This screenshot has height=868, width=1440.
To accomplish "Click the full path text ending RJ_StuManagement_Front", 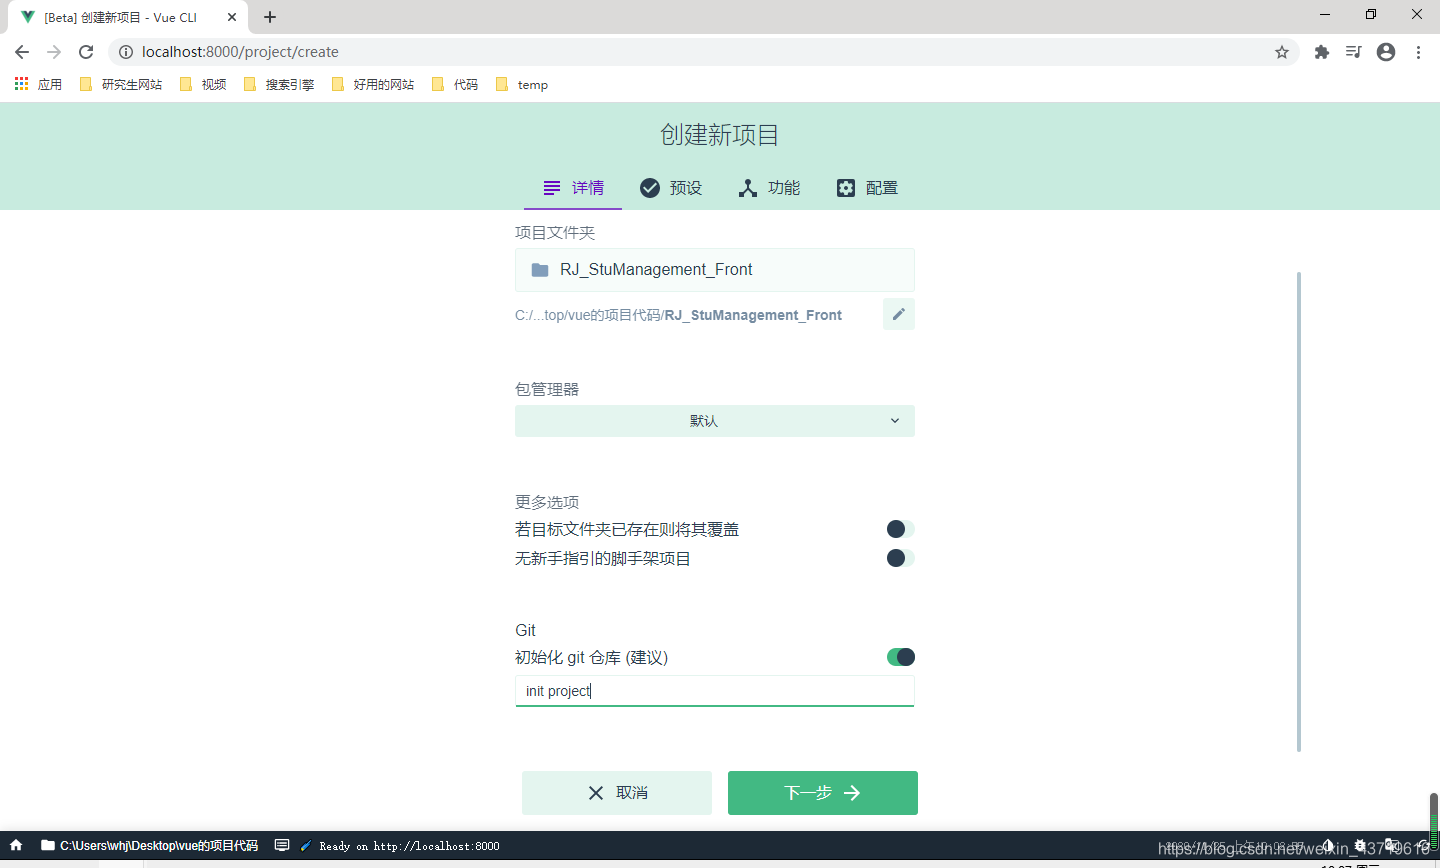I will point(678,315).
